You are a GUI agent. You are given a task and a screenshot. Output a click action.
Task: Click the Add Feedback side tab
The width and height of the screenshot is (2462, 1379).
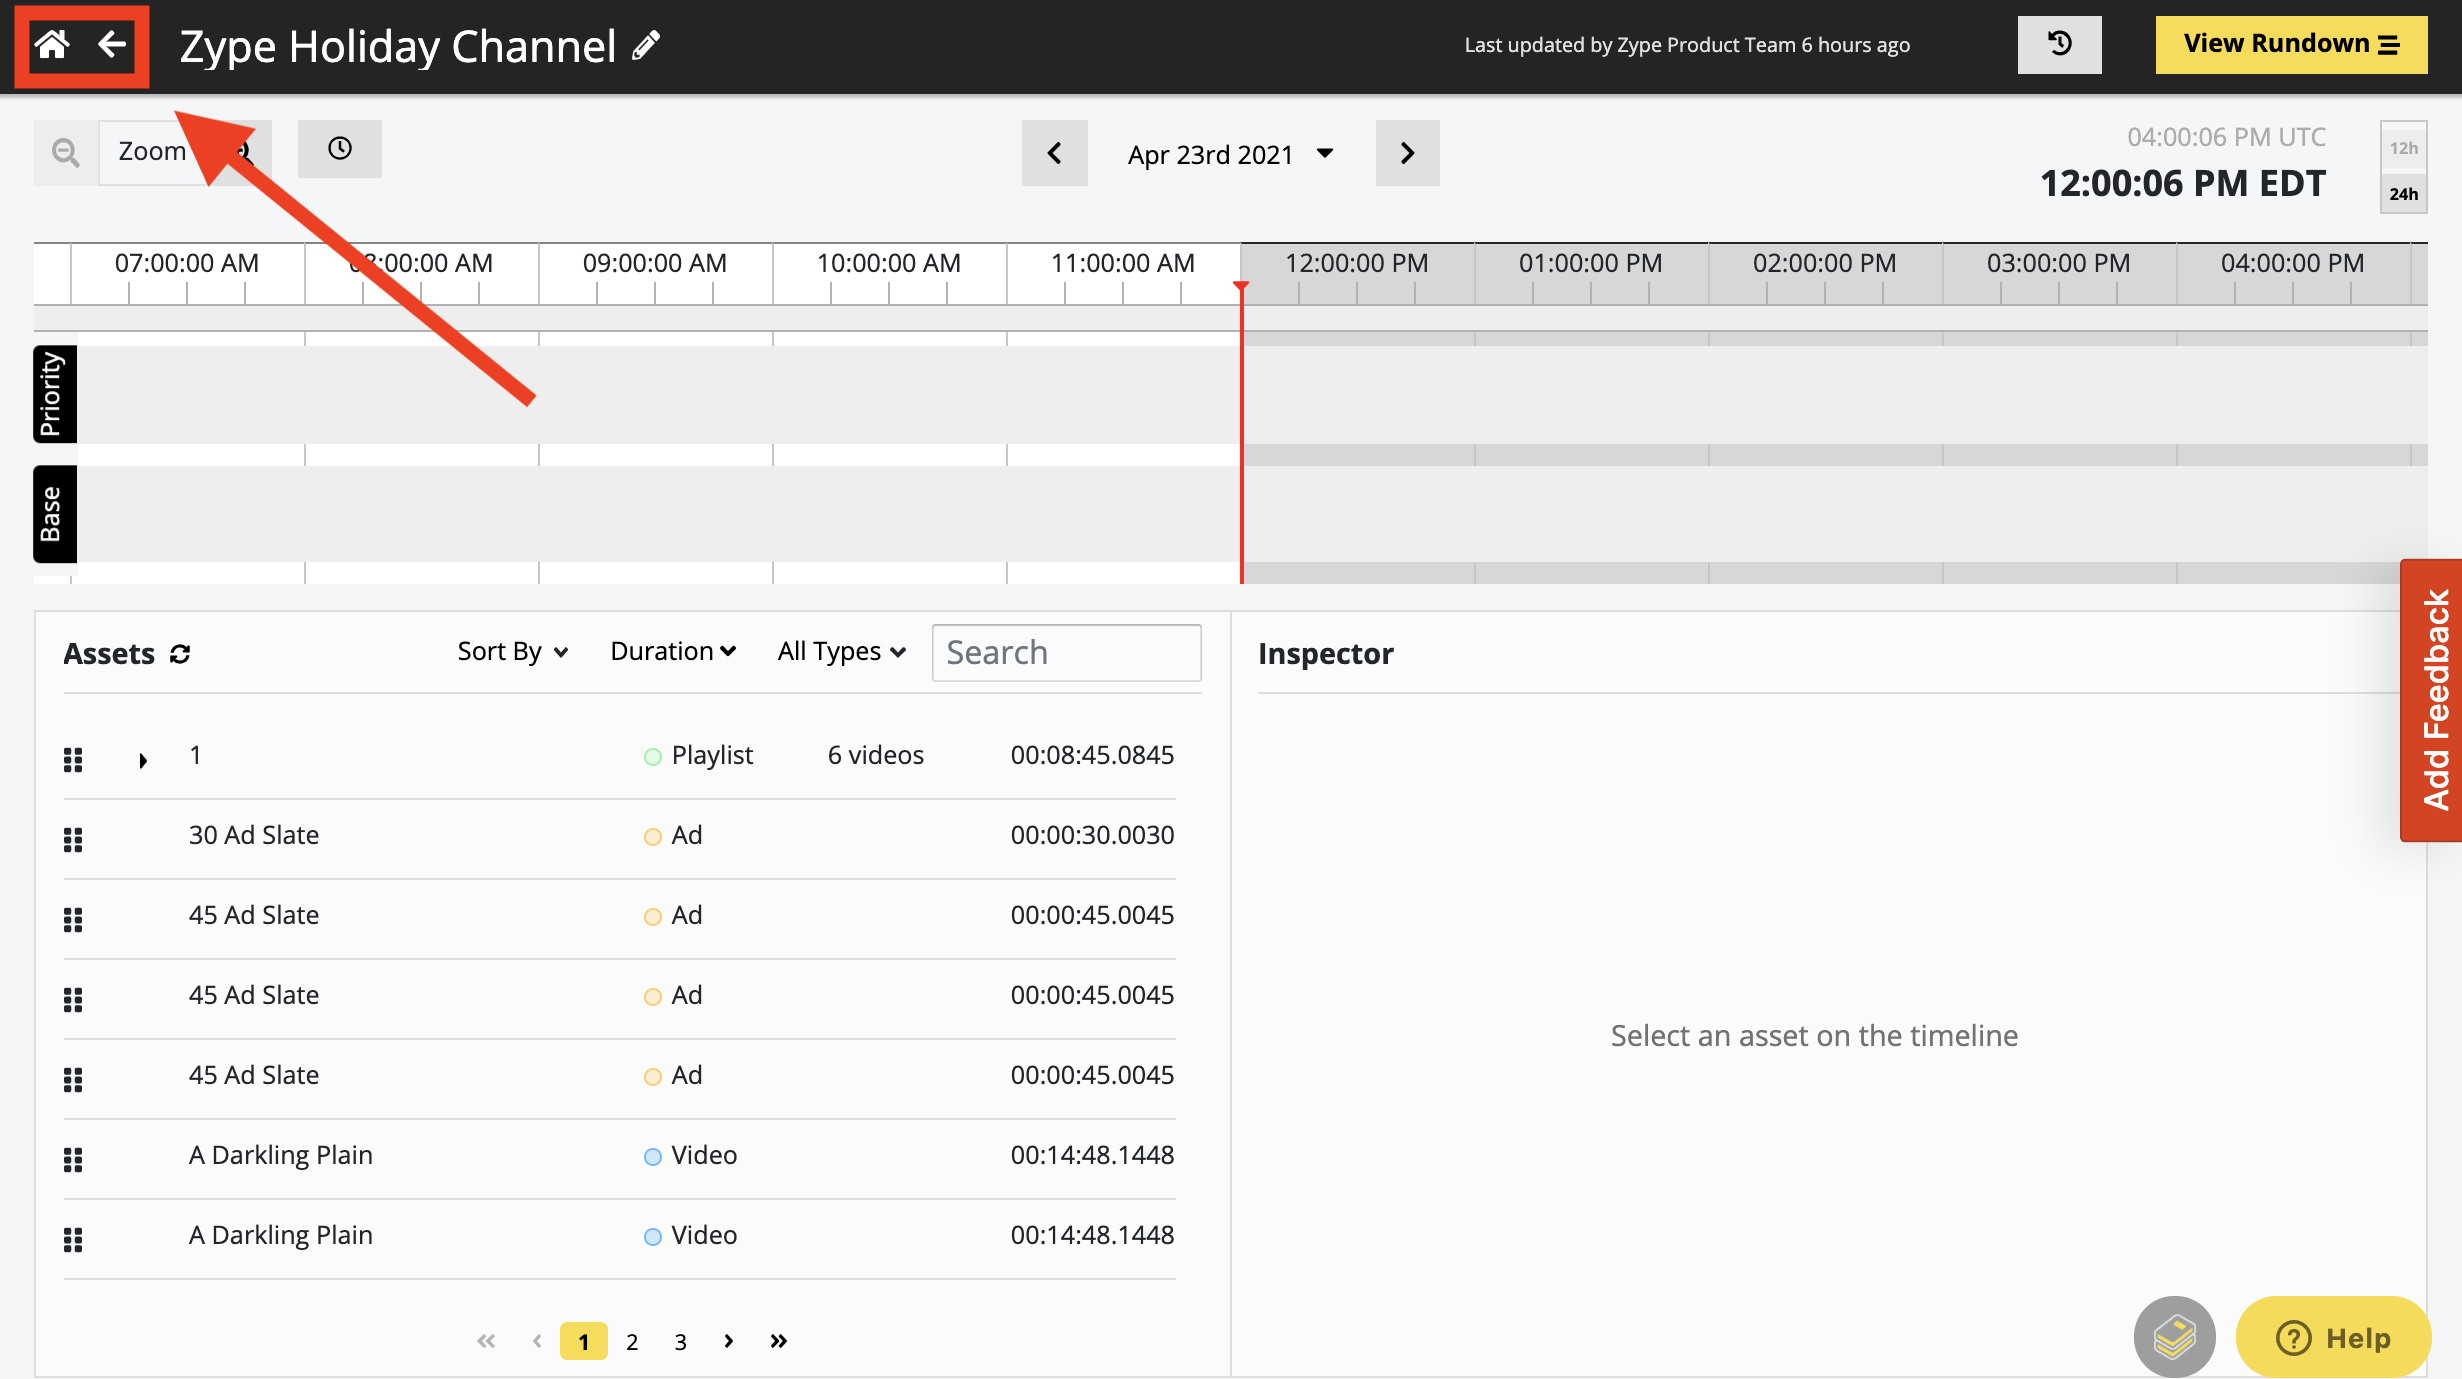click(2432, 700)
